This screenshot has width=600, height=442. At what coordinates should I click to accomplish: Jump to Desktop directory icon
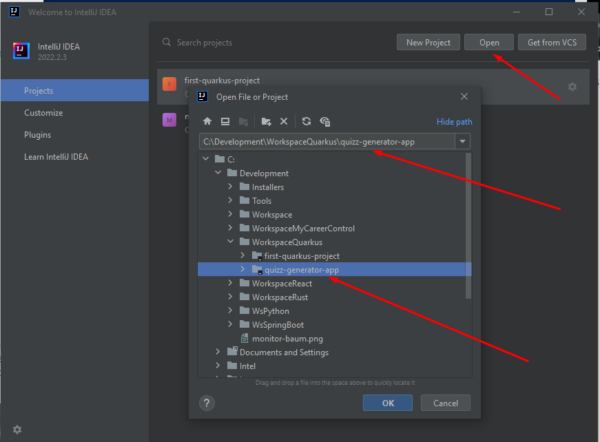225,121
